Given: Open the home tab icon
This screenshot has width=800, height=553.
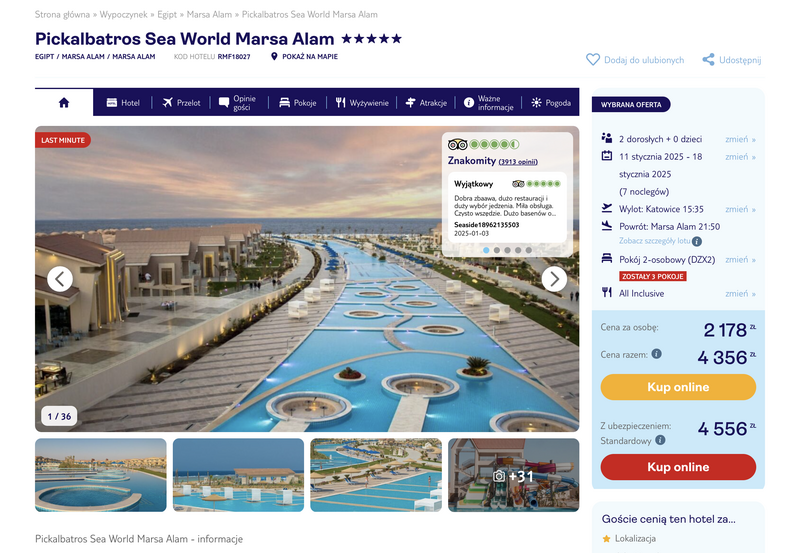Looking at the screenshot, I should coord(64,103).
